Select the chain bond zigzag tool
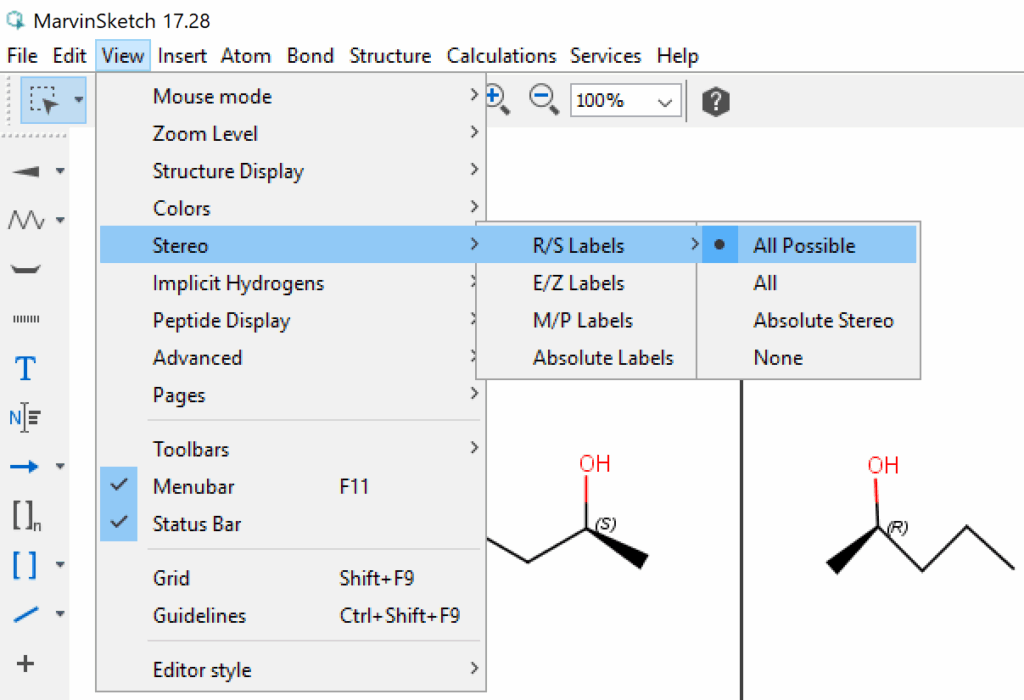The image size is (1024, 700). tap(26, 220)
